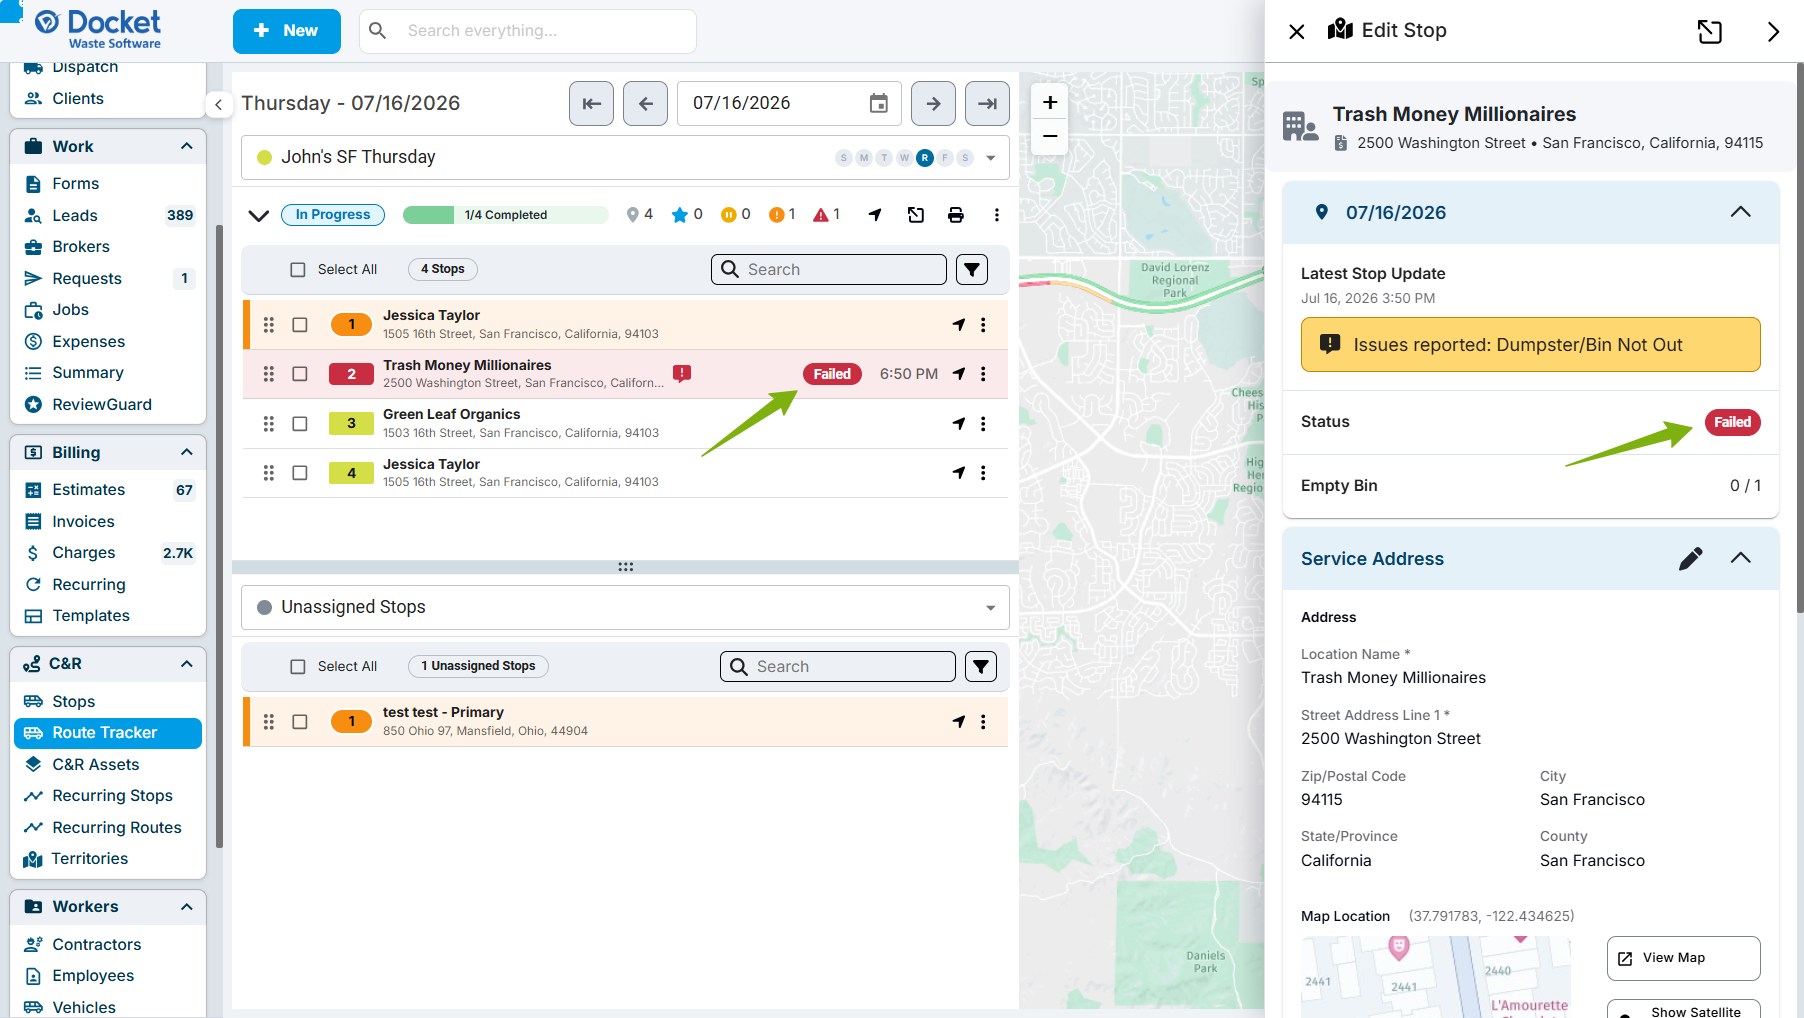This screenshot has width=1804, height=1018.
Task: Select the test test - Primary checkbox
Action: (x=300, y=722)
